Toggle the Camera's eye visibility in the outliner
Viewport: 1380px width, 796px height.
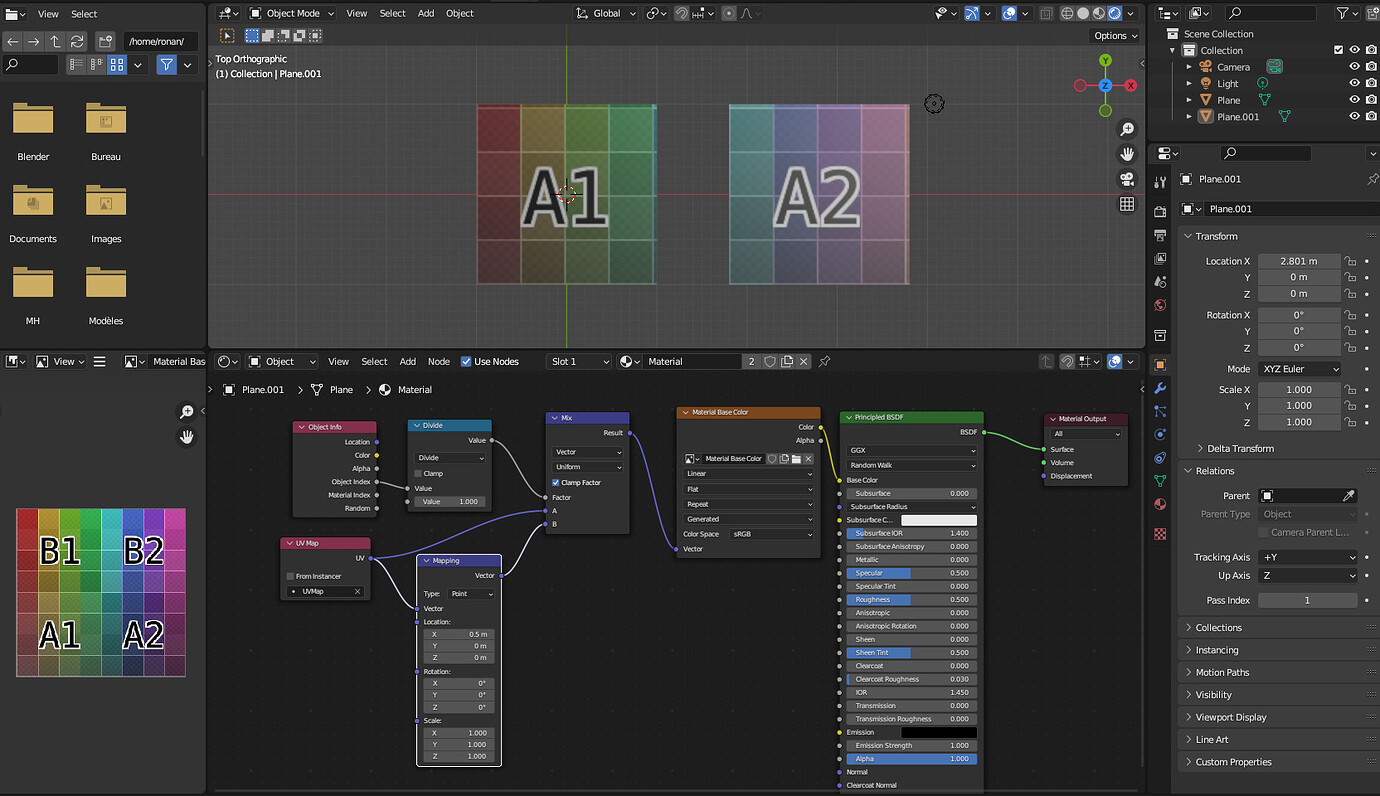point(1354,66)
